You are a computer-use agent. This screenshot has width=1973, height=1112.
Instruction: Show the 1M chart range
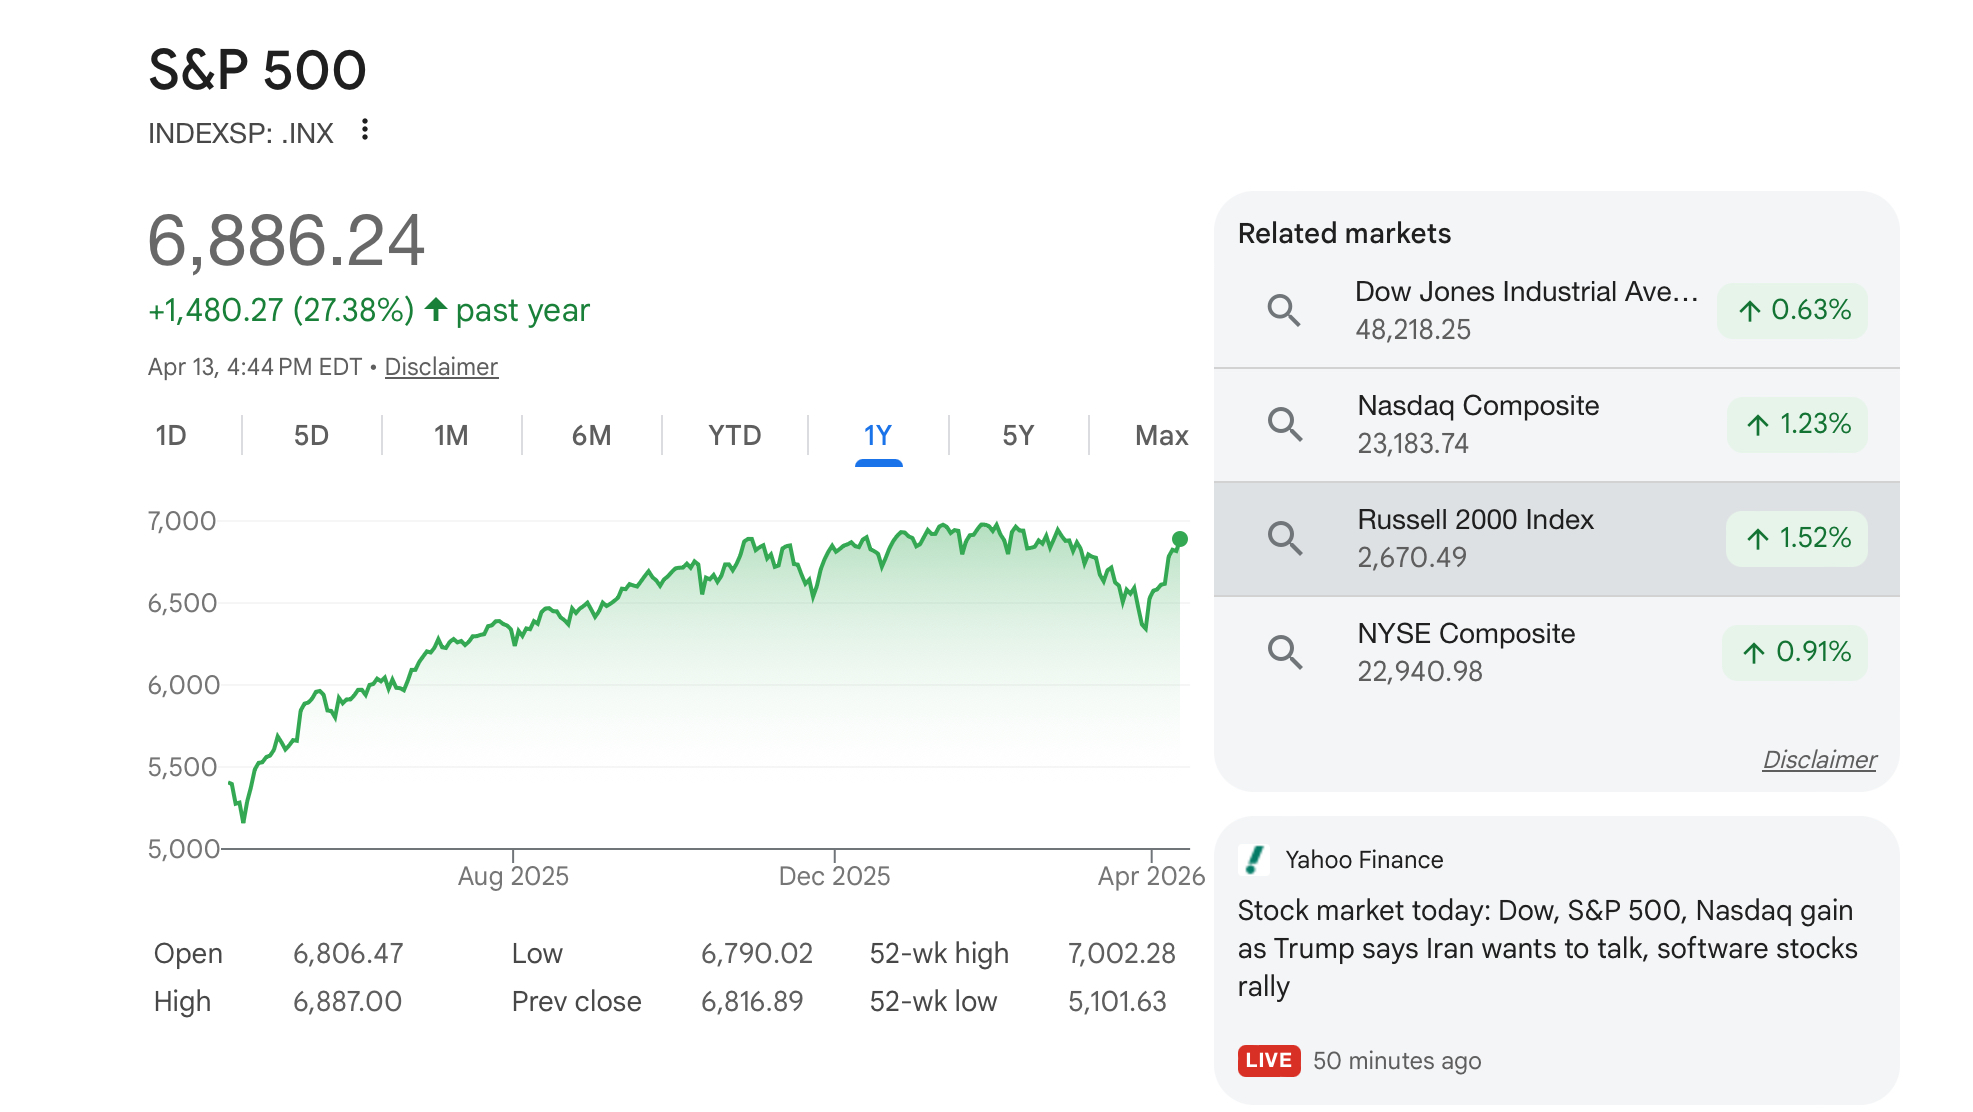451,436
